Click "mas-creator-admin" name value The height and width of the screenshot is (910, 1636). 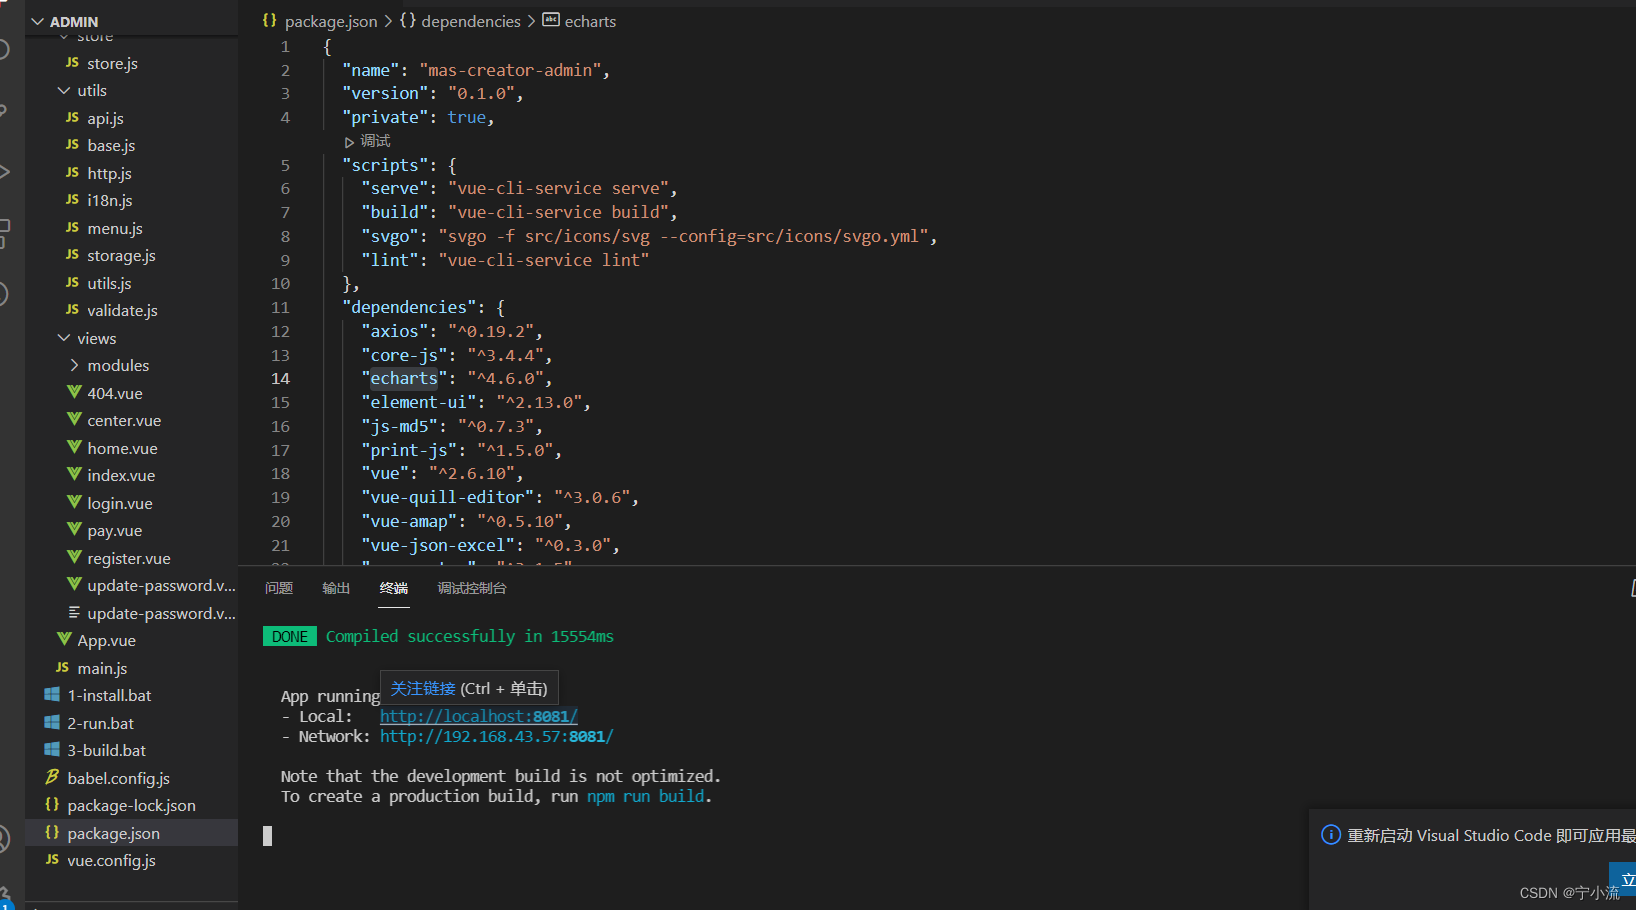coord(509,70)
